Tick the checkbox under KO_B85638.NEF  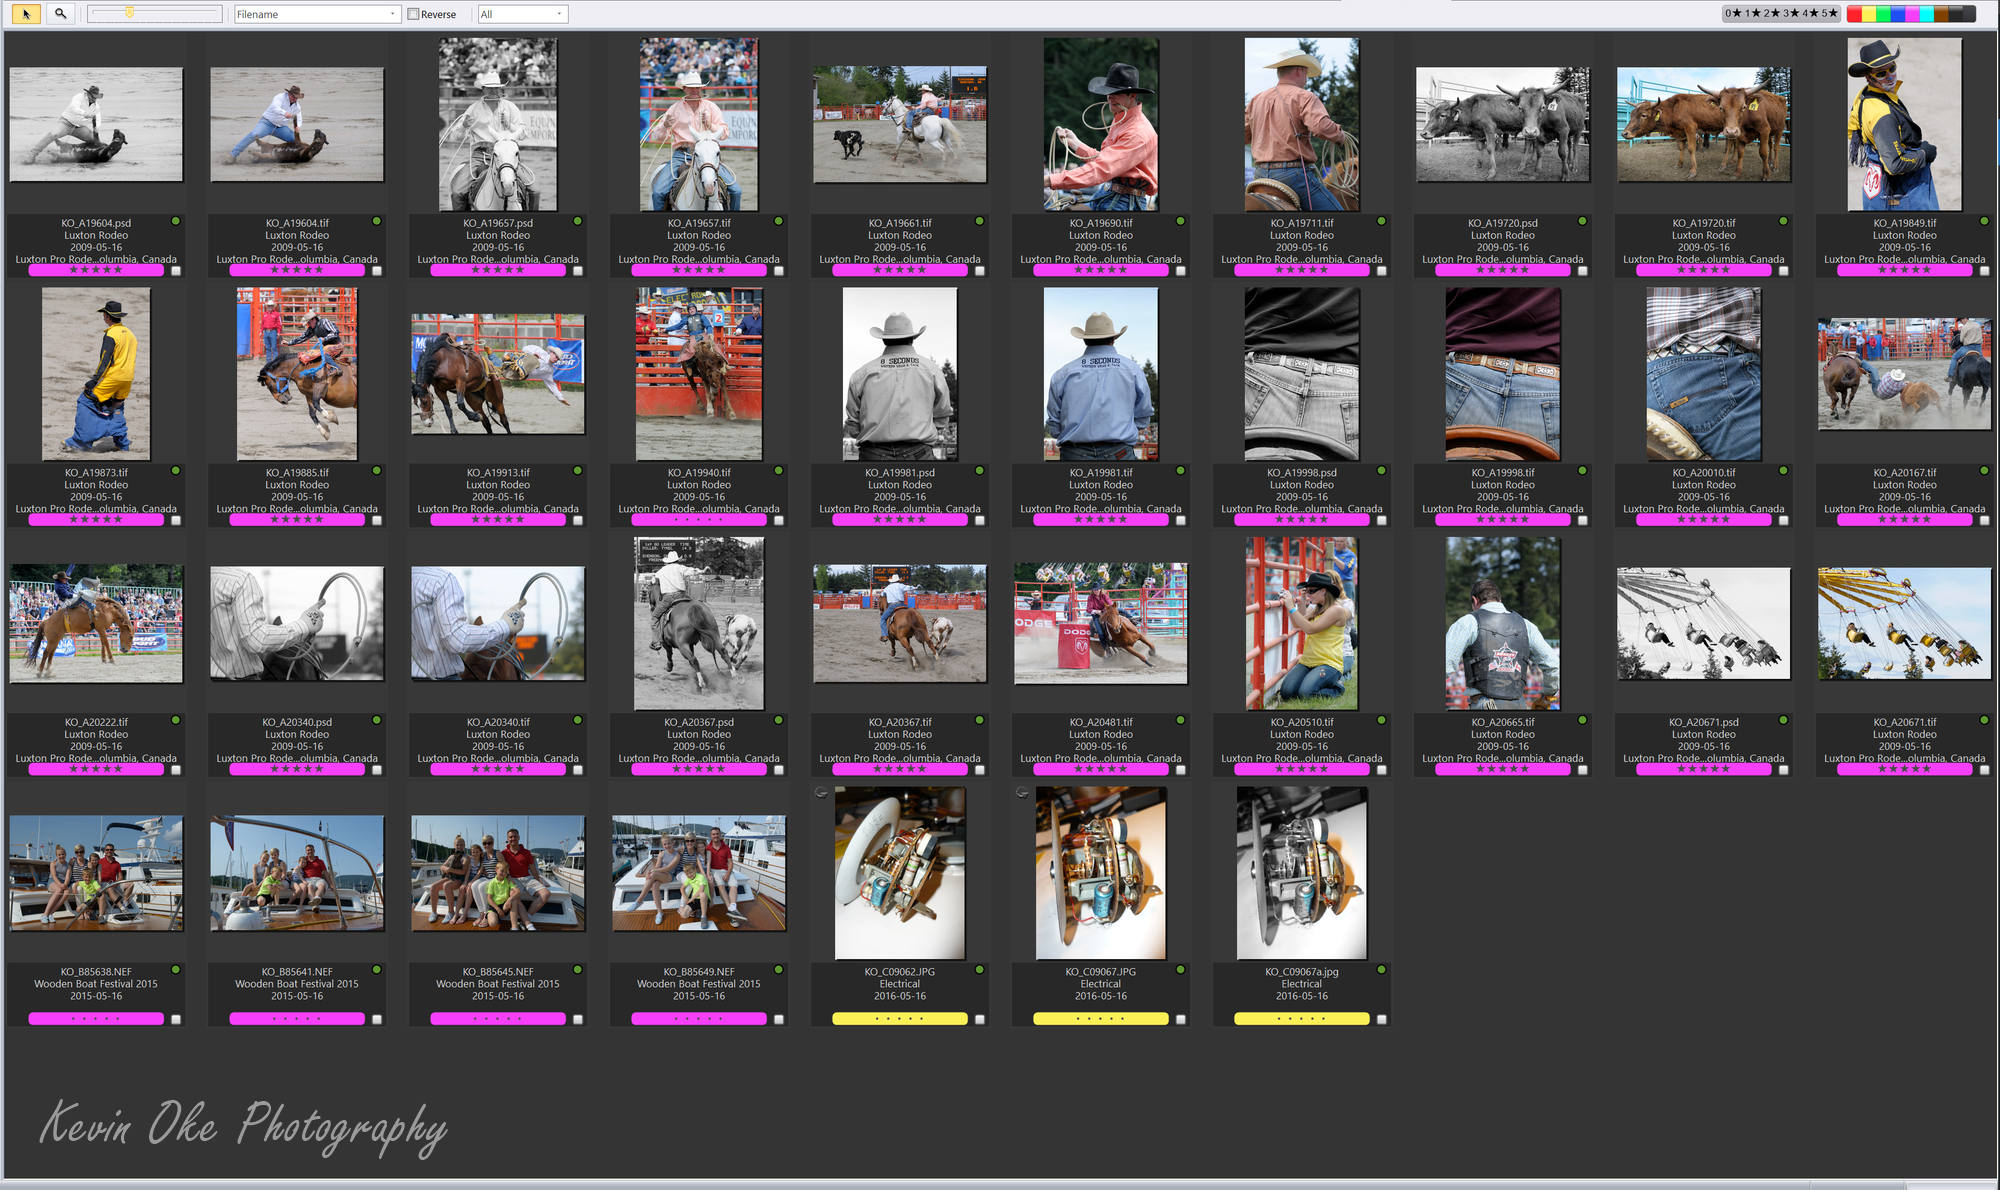(x=176, y=1019)
